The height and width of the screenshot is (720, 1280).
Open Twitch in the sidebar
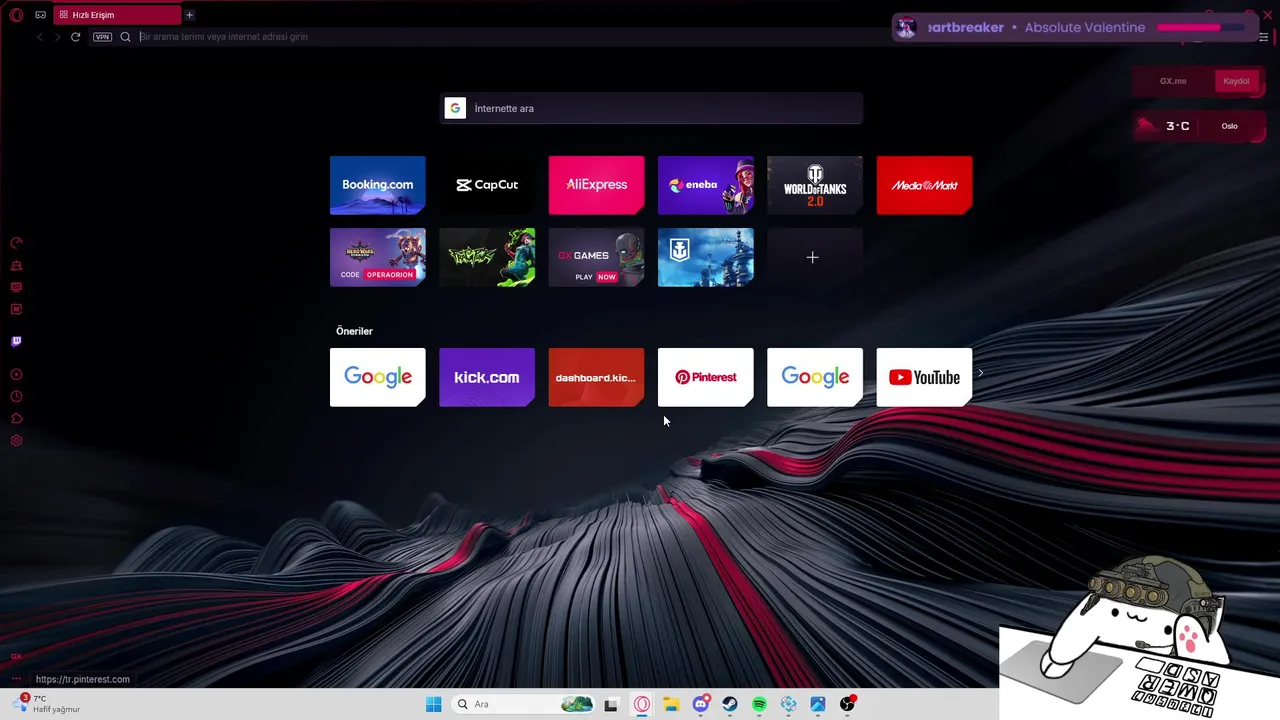point(16,341)
